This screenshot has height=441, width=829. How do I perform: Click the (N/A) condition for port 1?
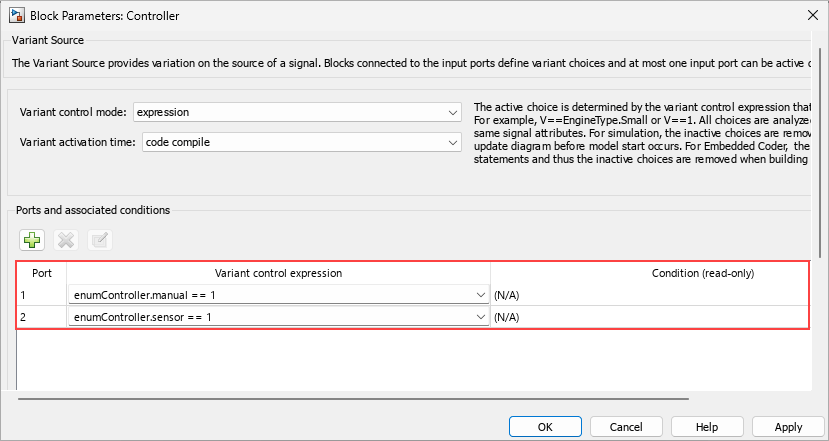coord(506,296)
